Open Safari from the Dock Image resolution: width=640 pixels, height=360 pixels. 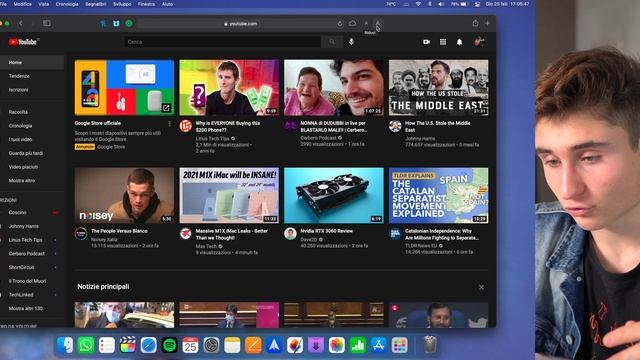[149, 345]
